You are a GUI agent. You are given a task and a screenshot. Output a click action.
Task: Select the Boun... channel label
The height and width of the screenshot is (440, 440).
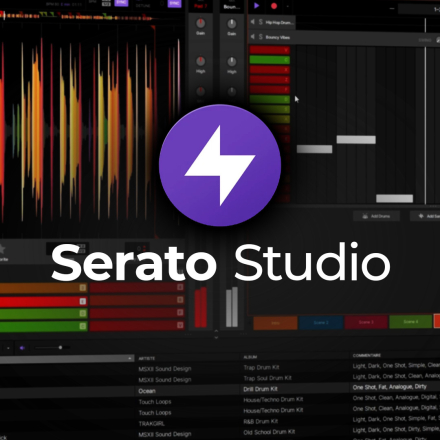(232, 6)
